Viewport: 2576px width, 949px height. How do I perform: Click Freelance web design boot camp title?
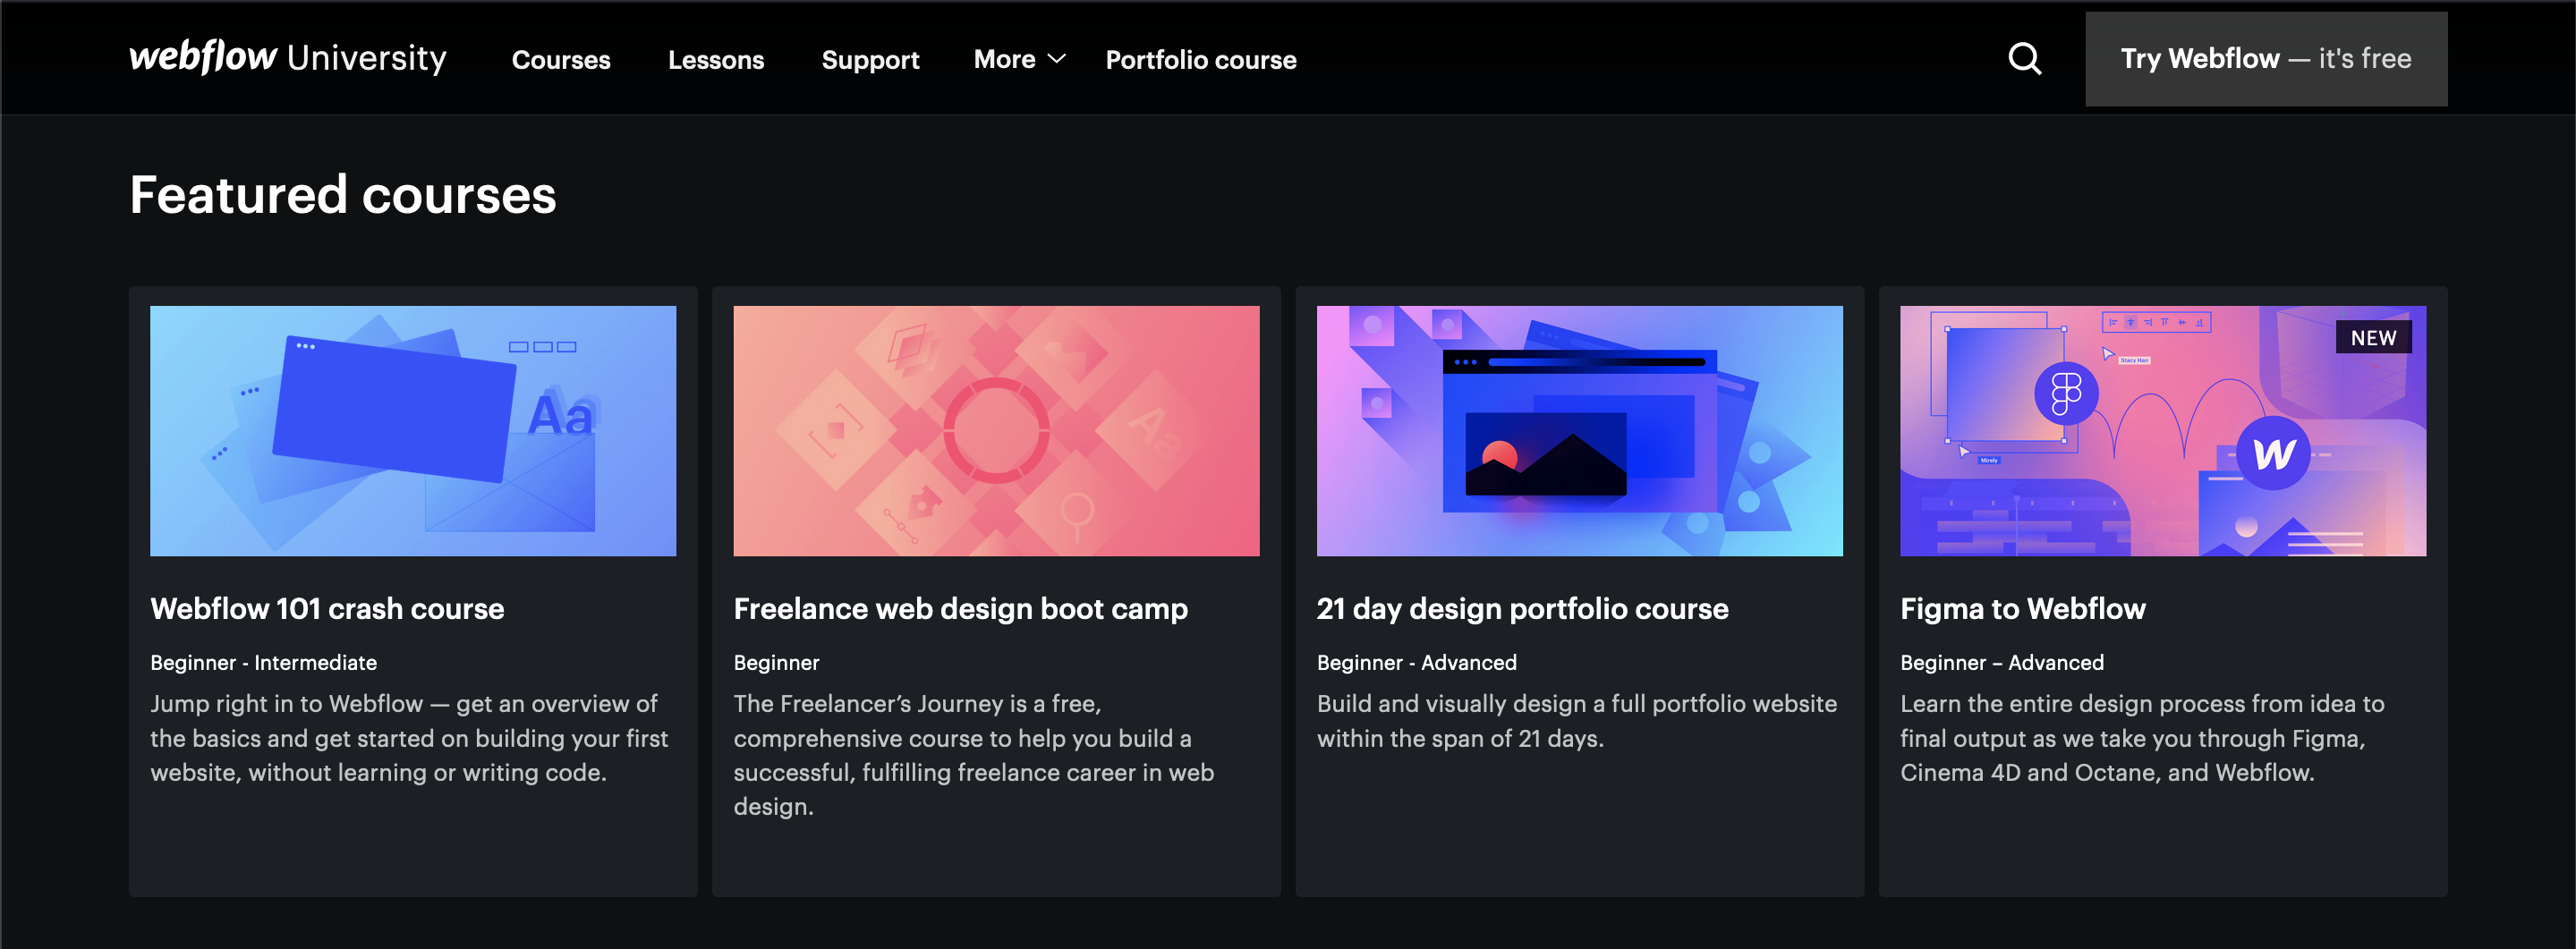(x=960, y=609)
